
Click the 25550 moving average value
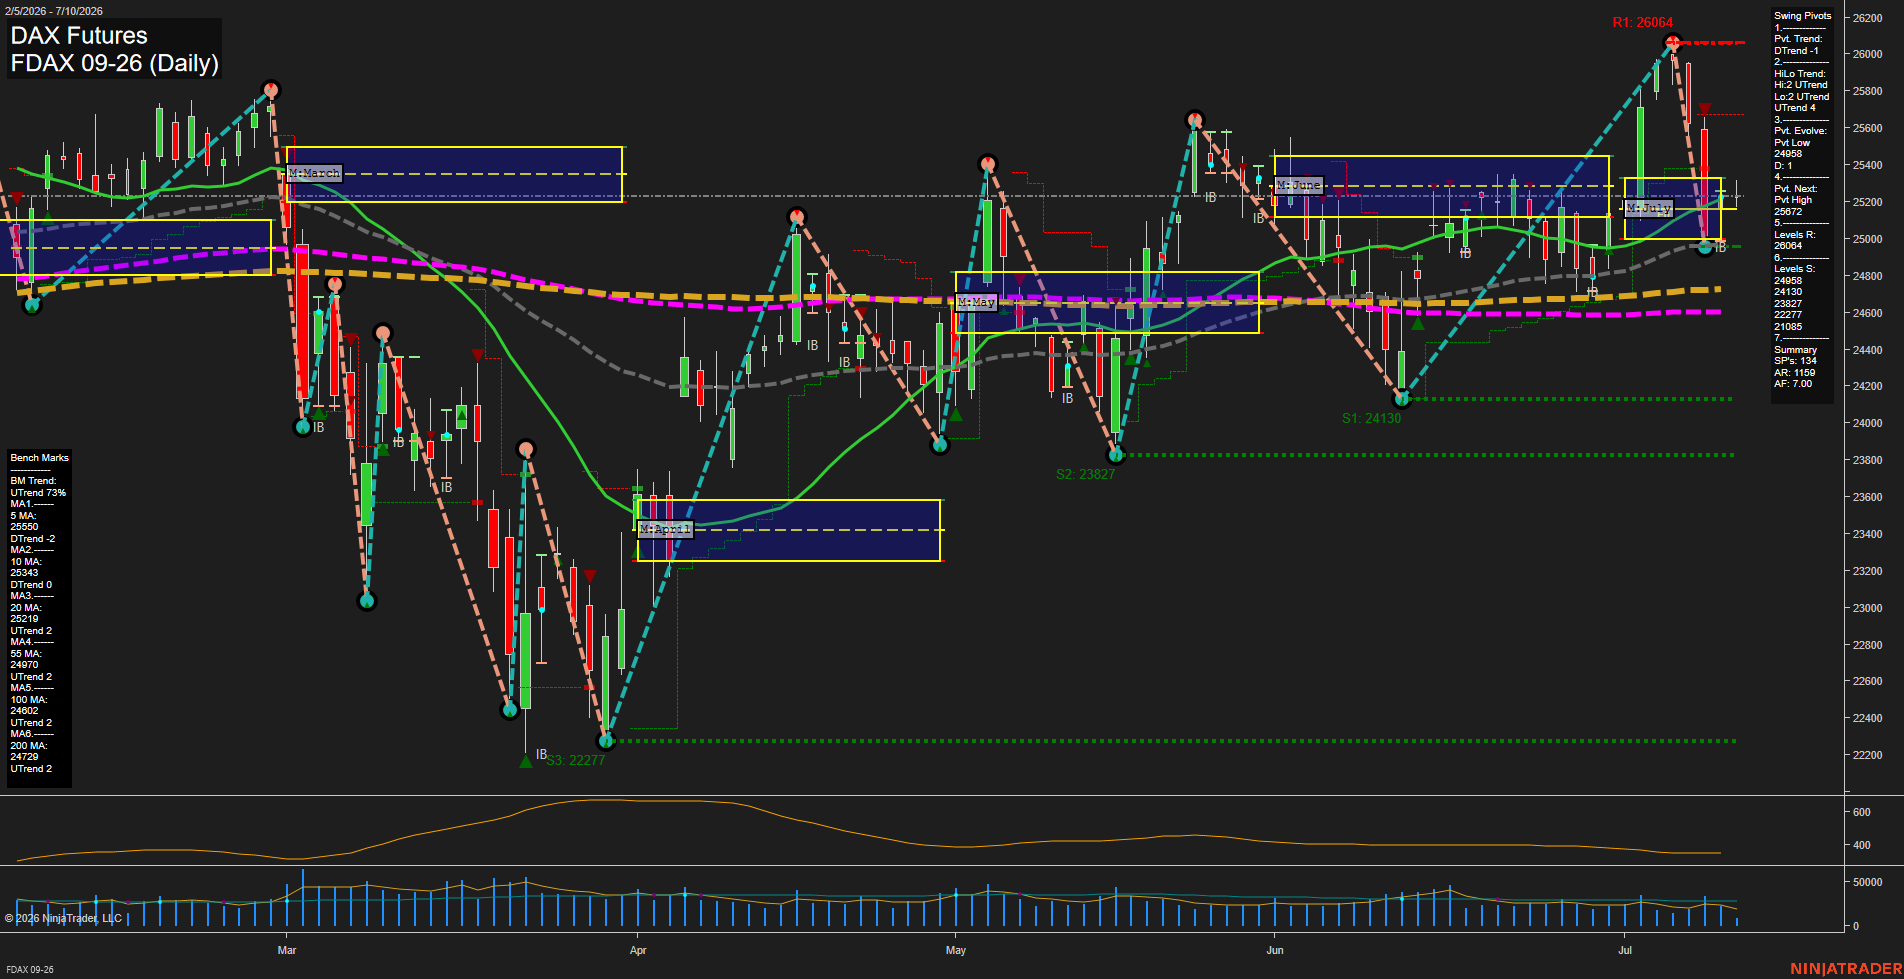[24, 527]
